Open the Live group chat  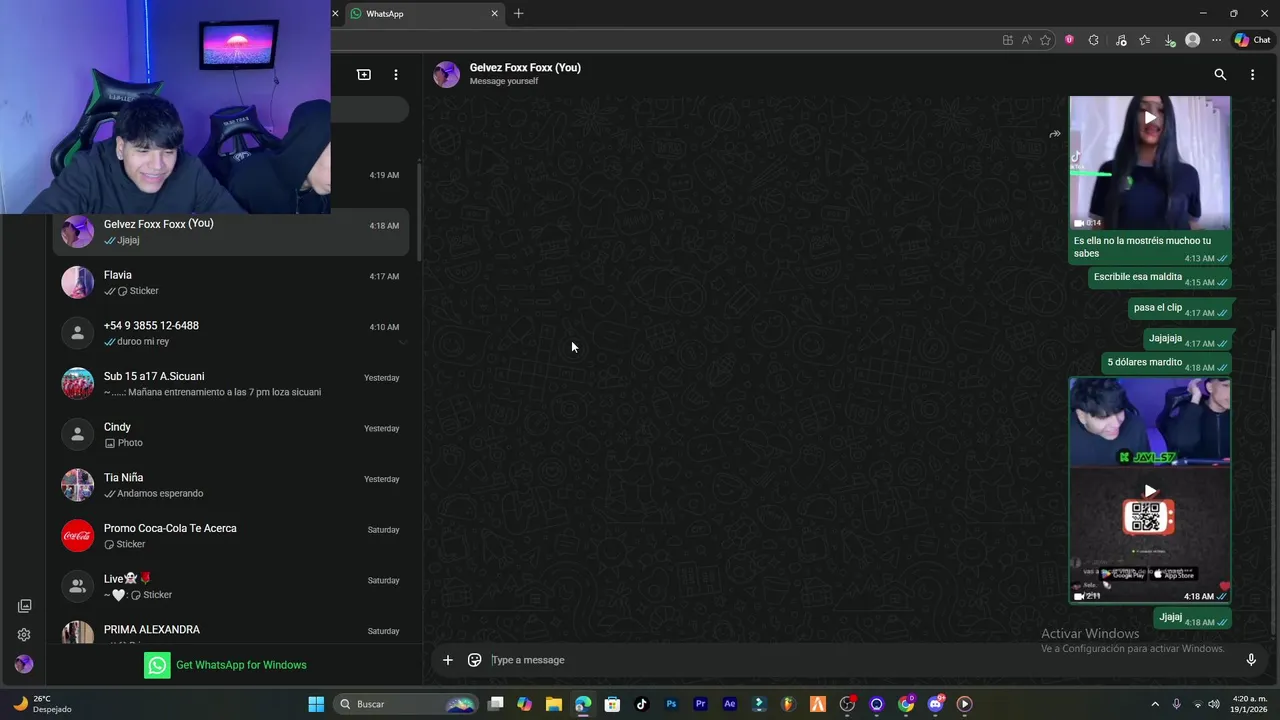[x=231, y=587]
